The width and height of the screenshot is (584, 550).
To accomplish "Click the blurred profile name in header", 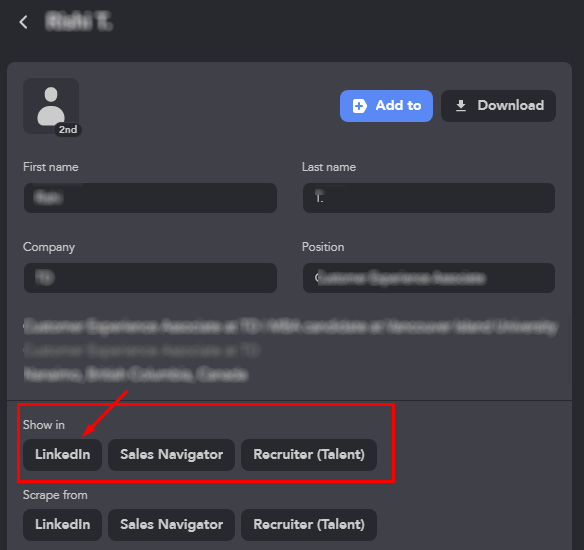I will 79,22.
